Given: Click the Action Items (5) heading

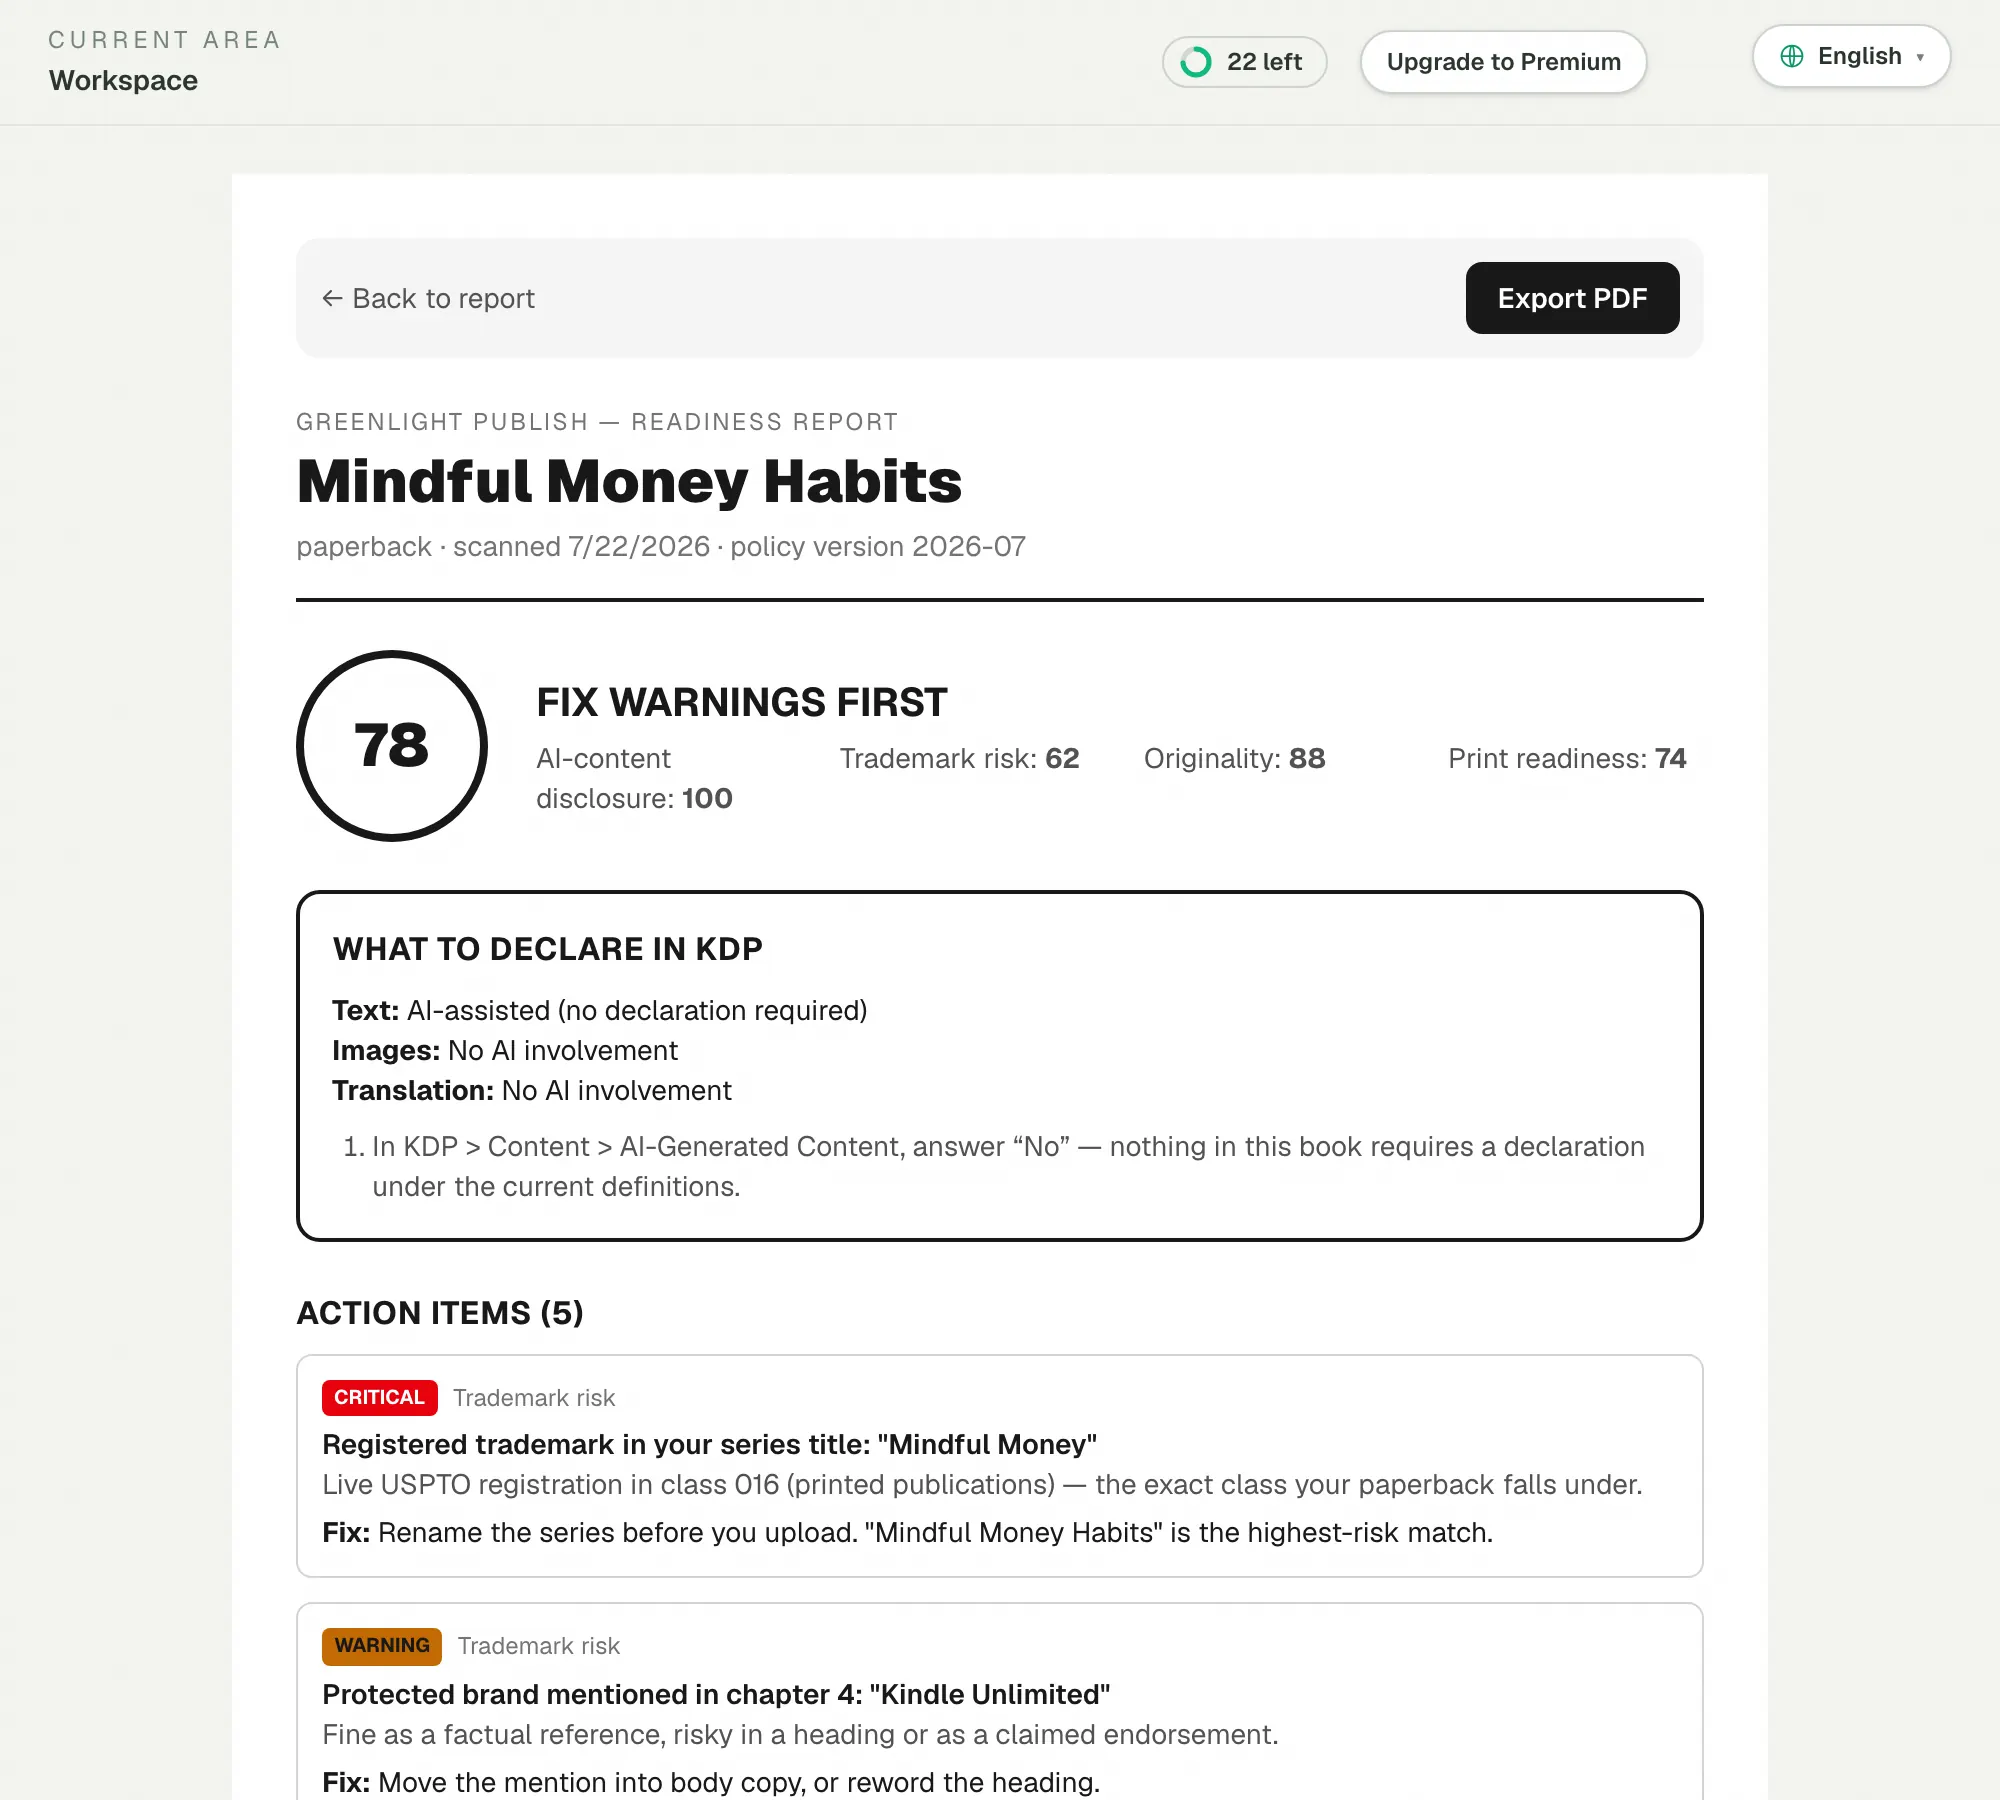Looking at the screenshot, I should click(440, 1313).
